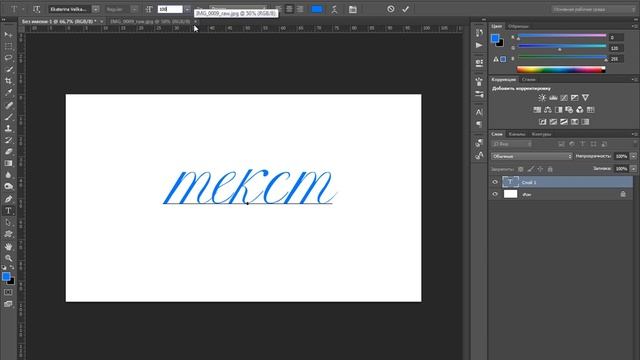Open the Character and Paragraph panels

point(353,9)
